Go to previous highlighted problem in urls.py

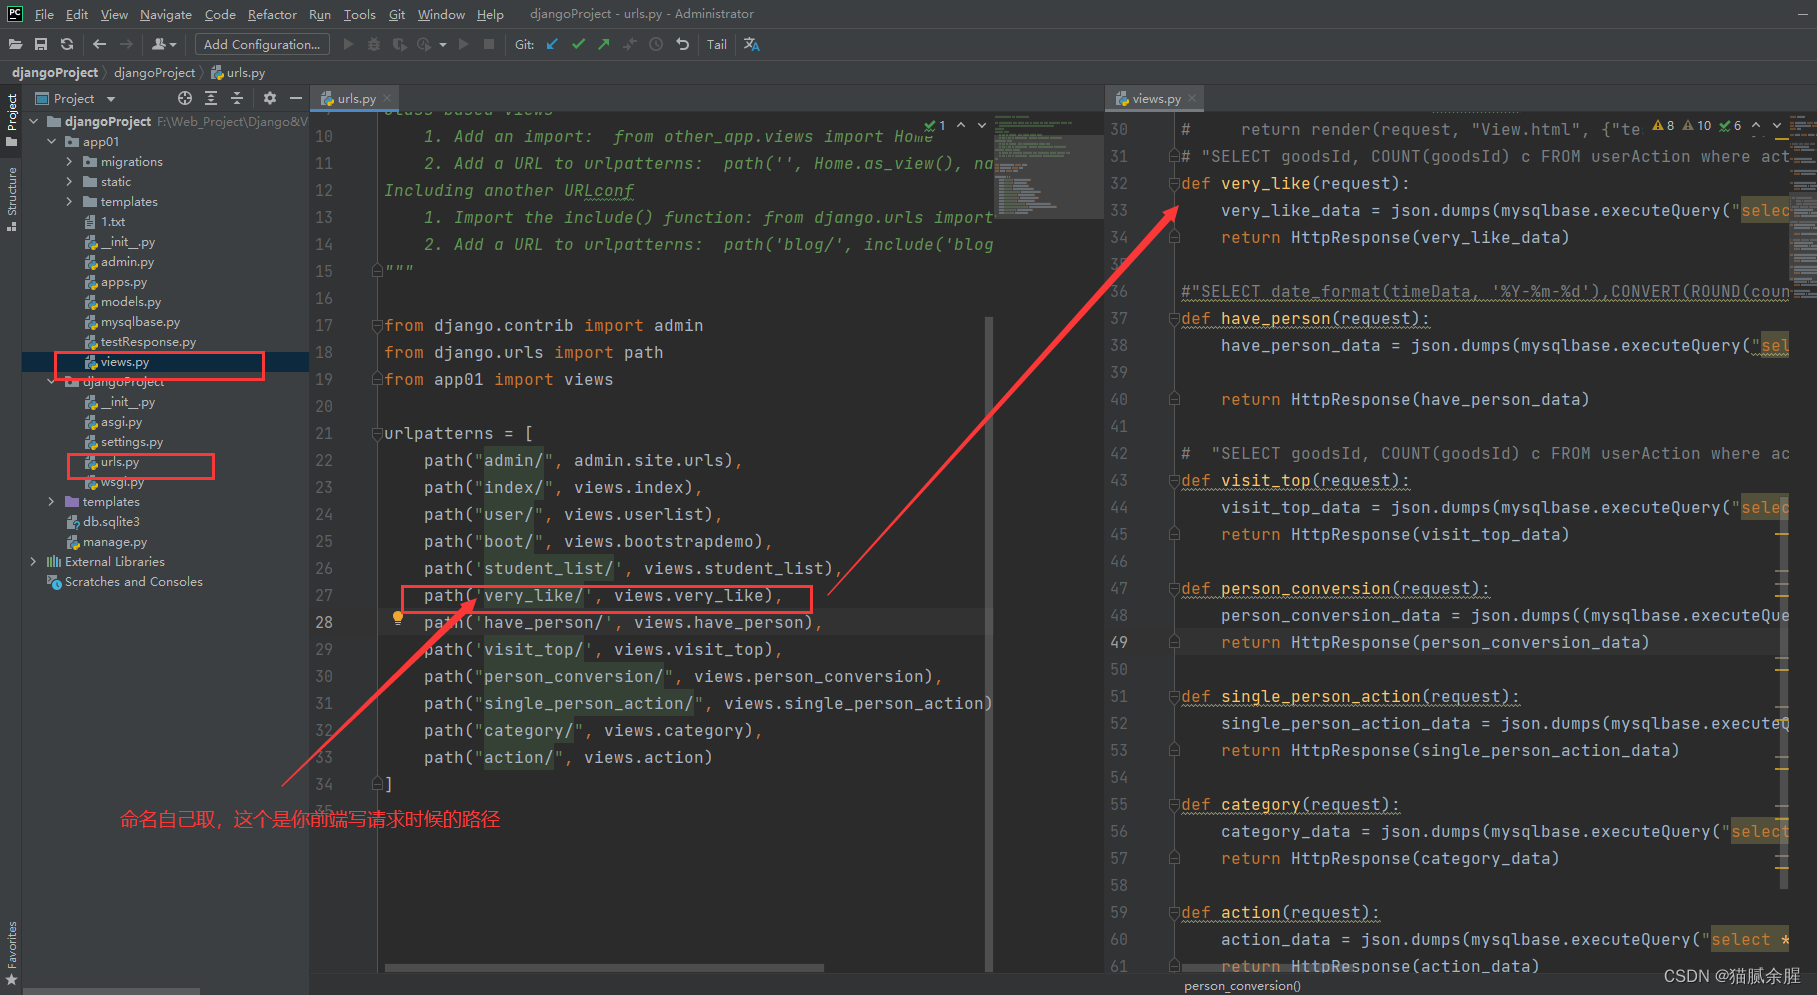(x=961, y=125)
